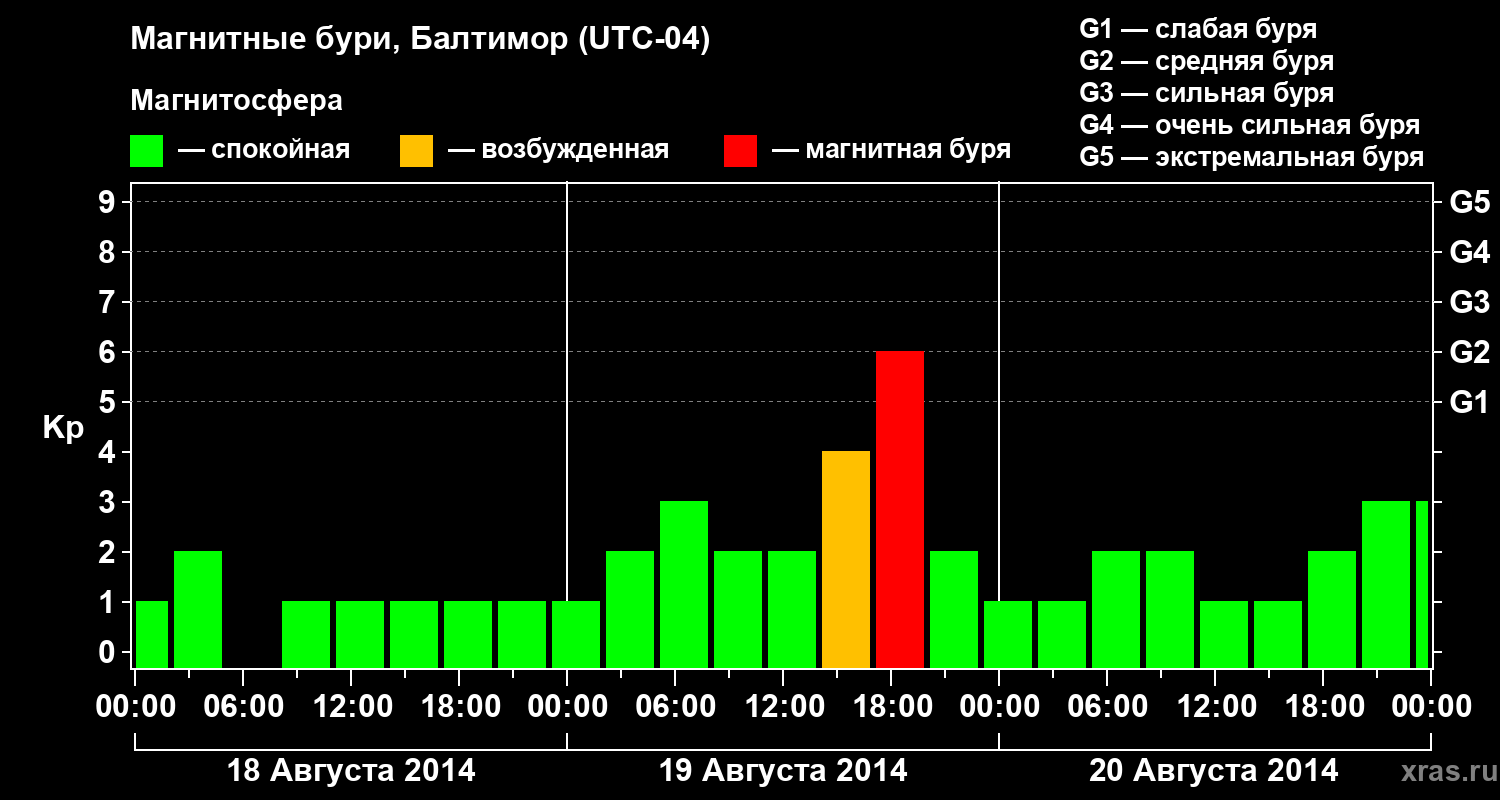Click the 'G3 — сильная буря' legend line
1500x800 pixels.
(x=1207, y=93)
